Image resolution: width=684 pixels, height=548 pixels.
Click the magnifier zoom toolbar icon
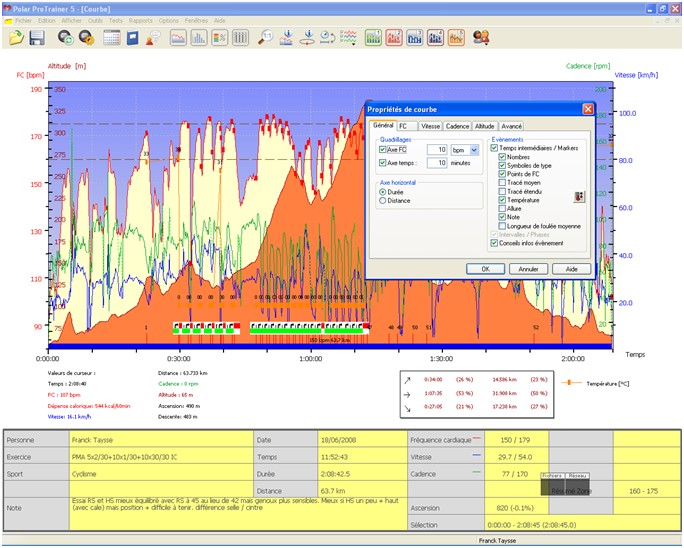pyautogui.click(x=266, y=38)
